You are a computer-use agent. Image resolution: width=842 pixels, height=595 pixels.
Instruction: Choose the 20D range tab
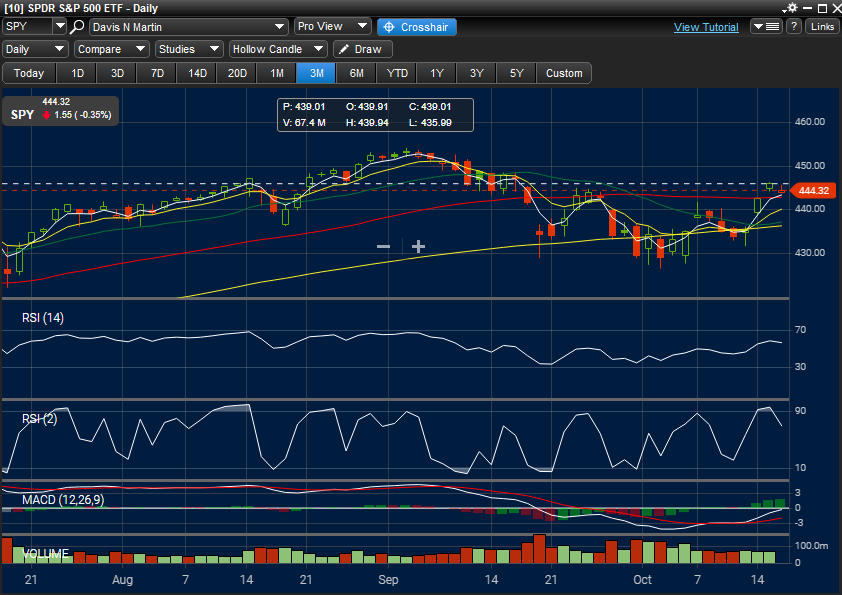[237, 73]
